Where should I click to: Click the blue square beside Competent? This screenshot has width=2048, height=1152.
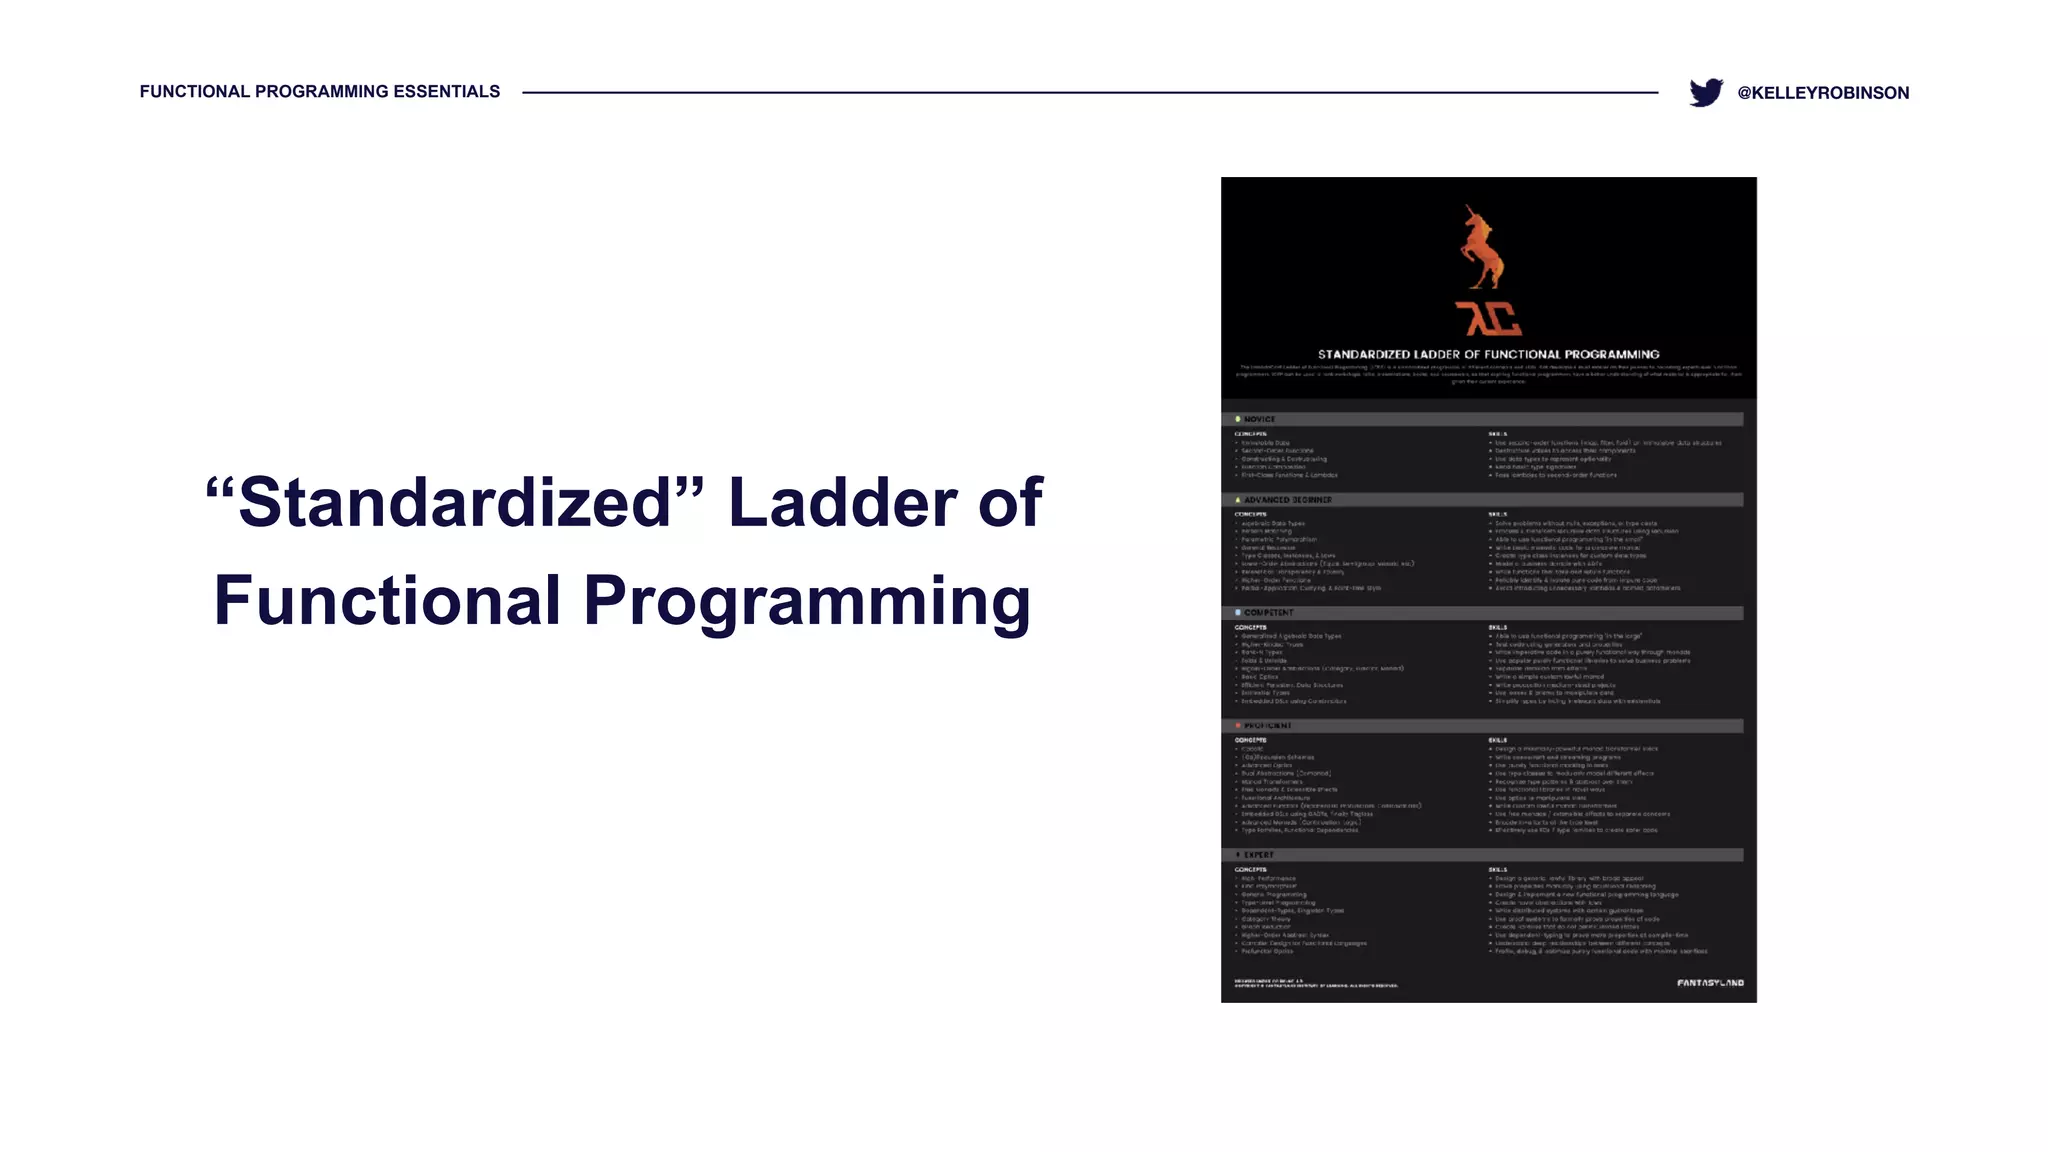1238,612
